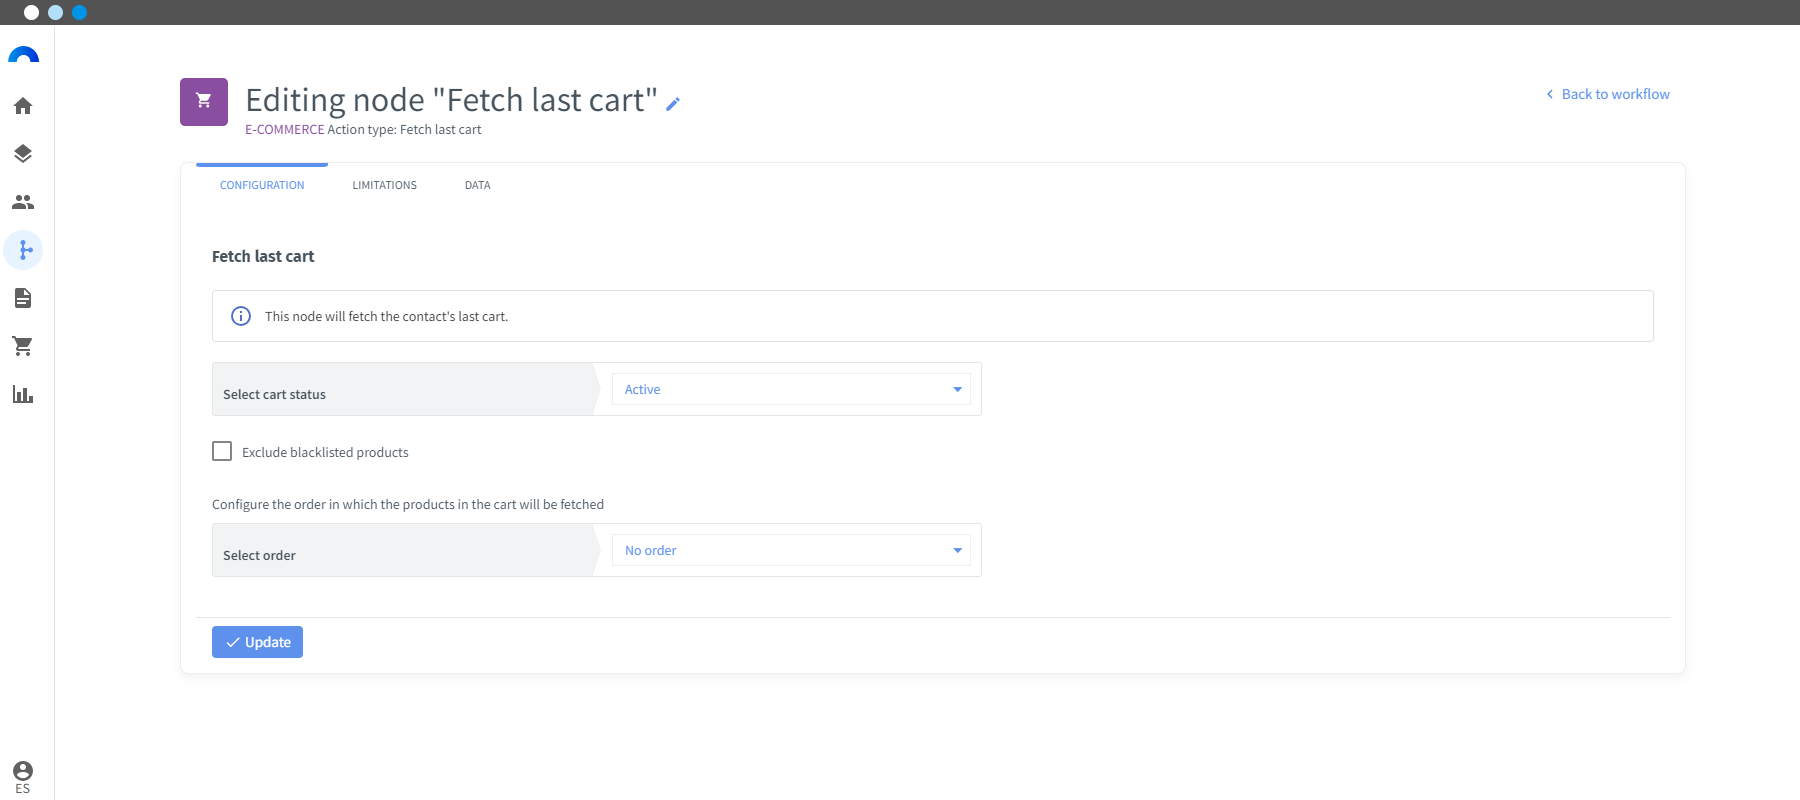The image size is (1800, 800).
Task: Click the node title 'Editing node Fetch last cart'
Action: 451,100
